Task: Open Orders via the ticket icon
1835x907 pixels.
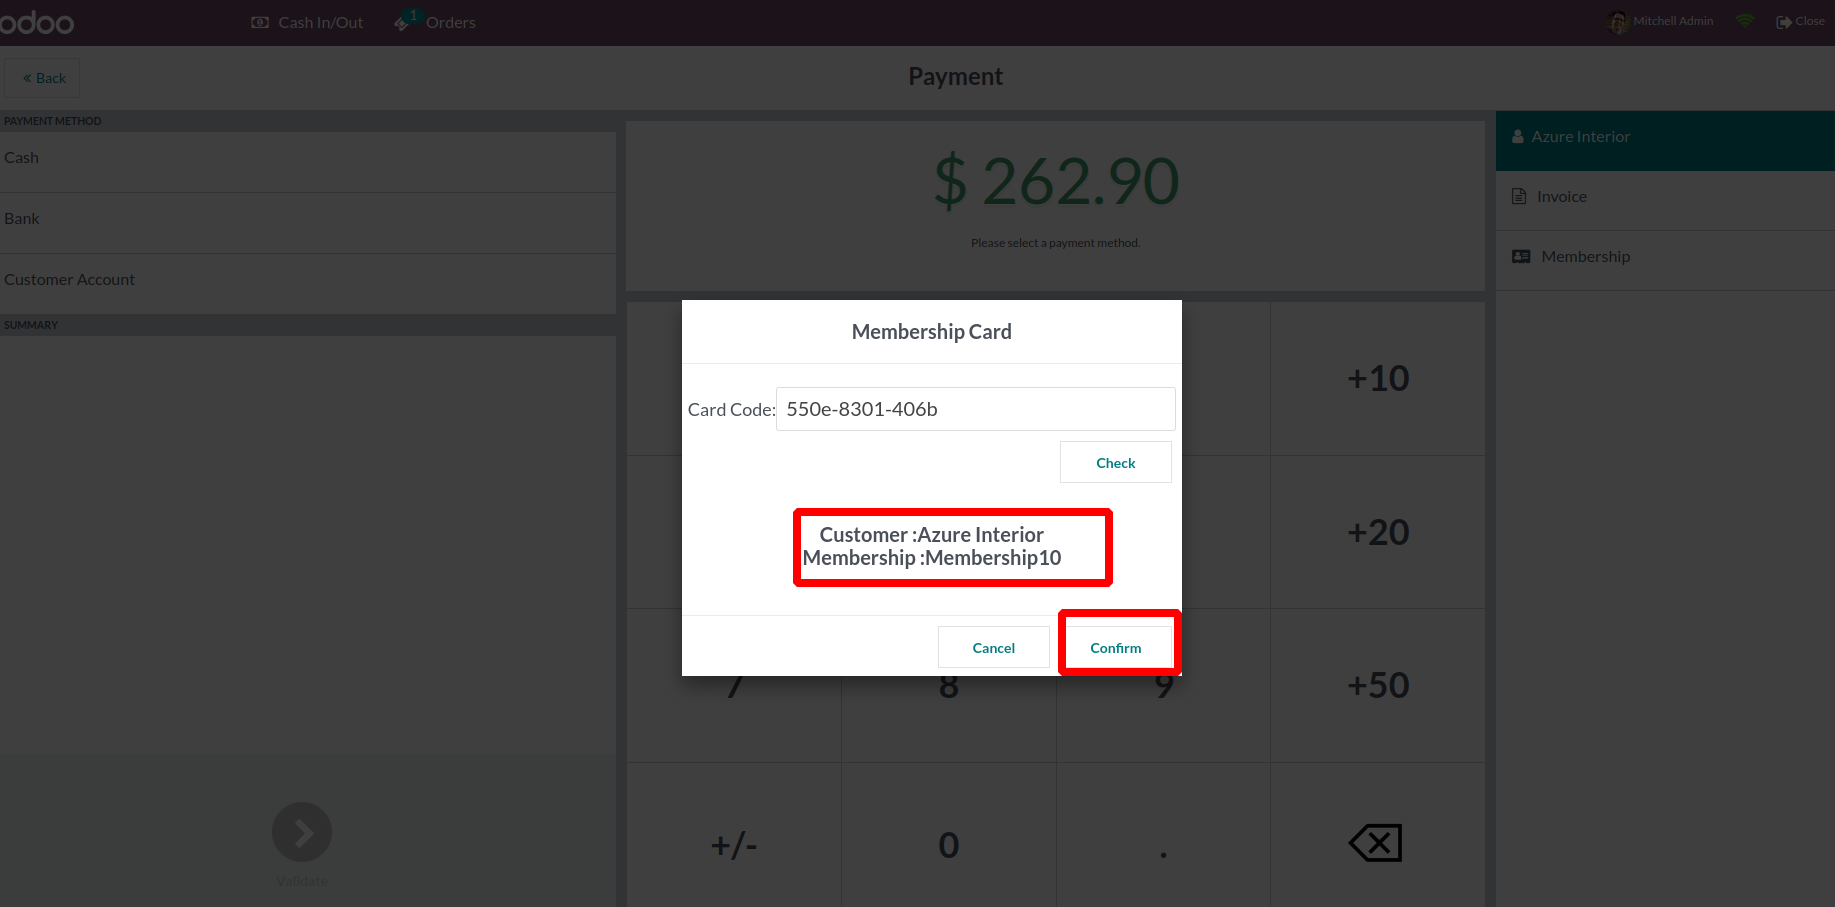Action: 402,23
